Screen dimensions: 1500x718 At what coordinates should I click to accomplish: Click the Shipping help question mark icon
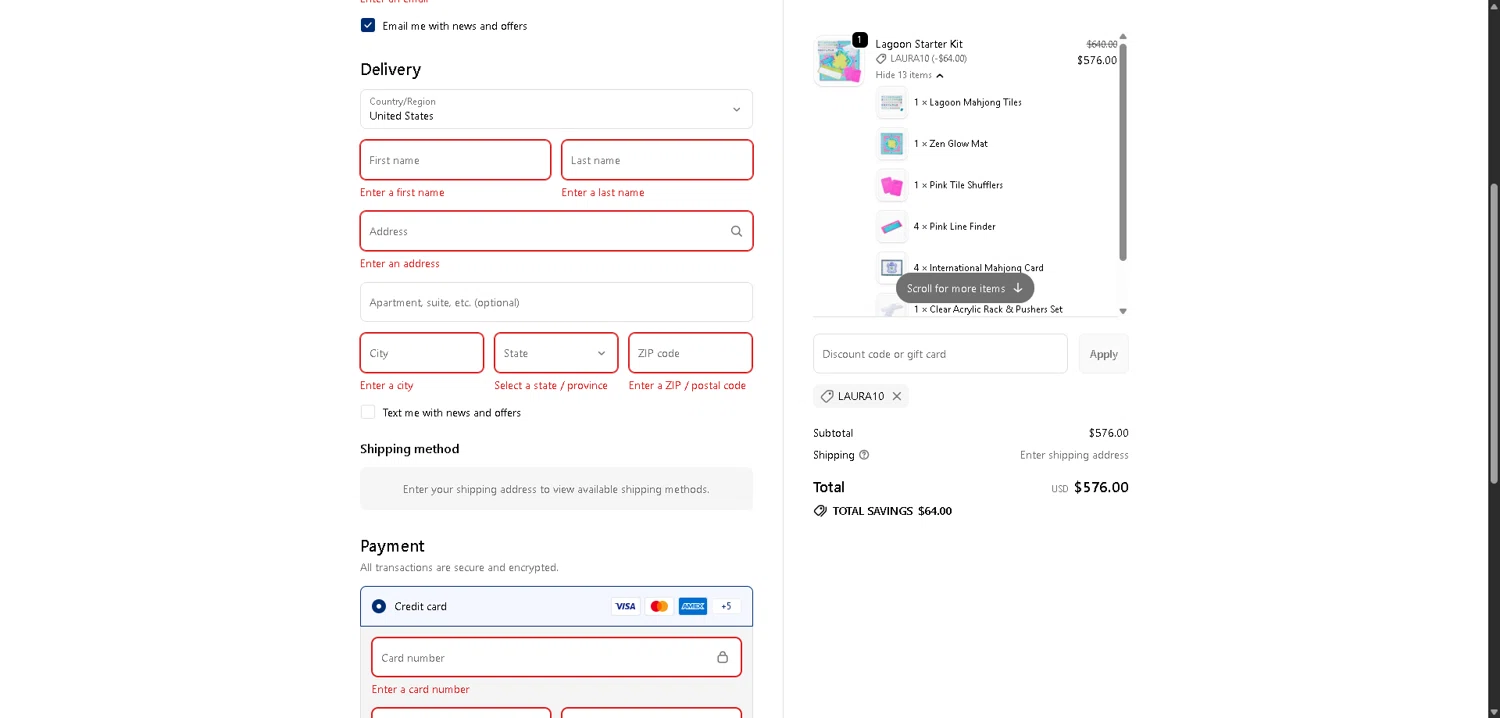point(864,455)
